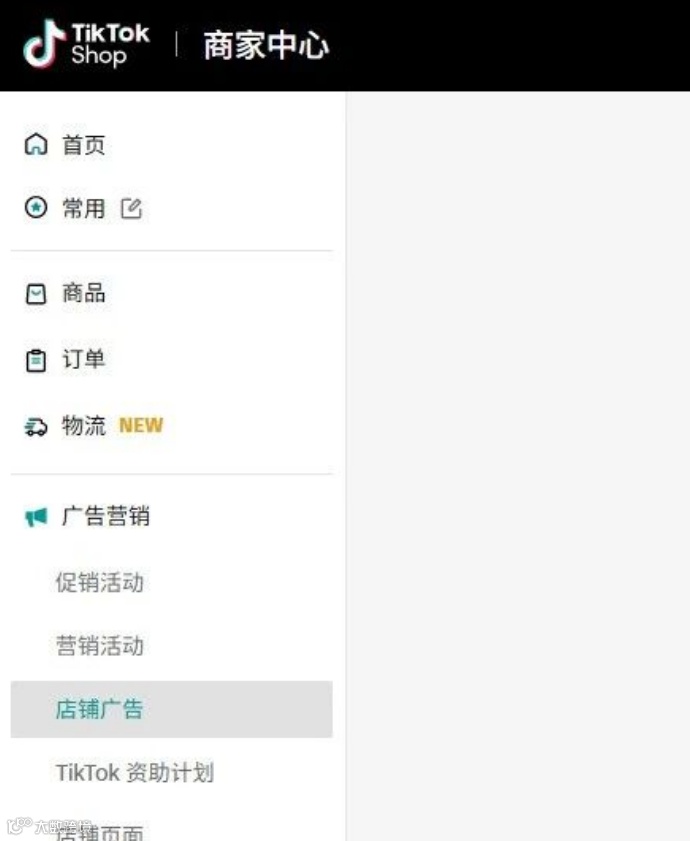Click the delivery truck icon for 物流
Image resolution: width=690 pixels, height=841 pixels.
pos(36,426)
